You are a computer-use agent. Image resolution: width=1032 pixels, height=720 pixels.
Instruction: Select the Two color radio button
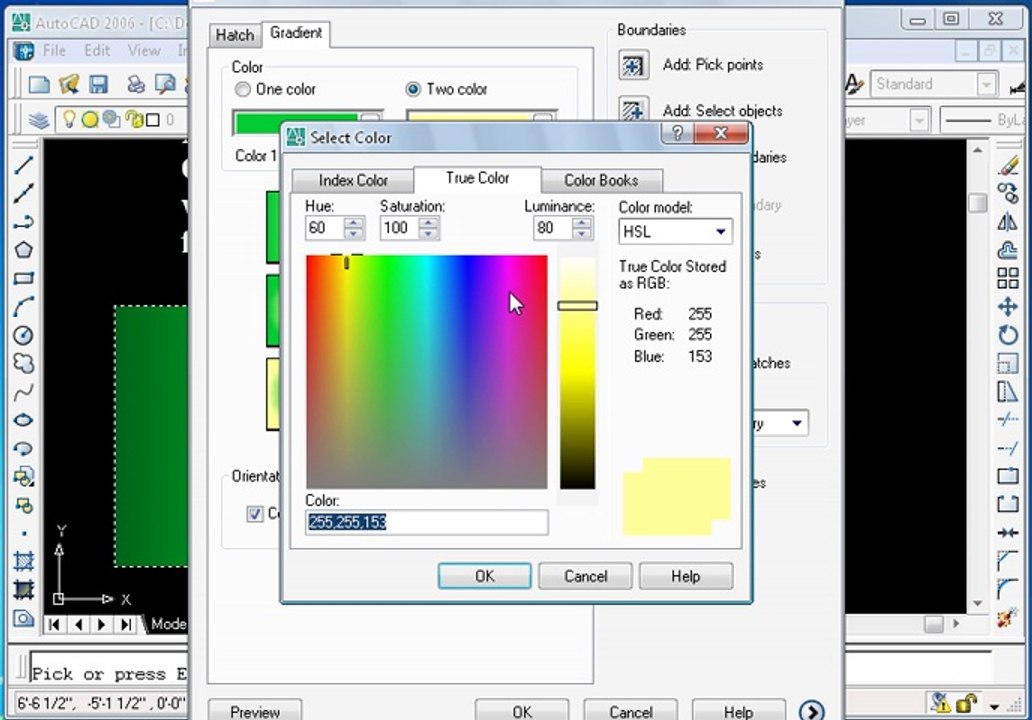click(x=413, y=89)
